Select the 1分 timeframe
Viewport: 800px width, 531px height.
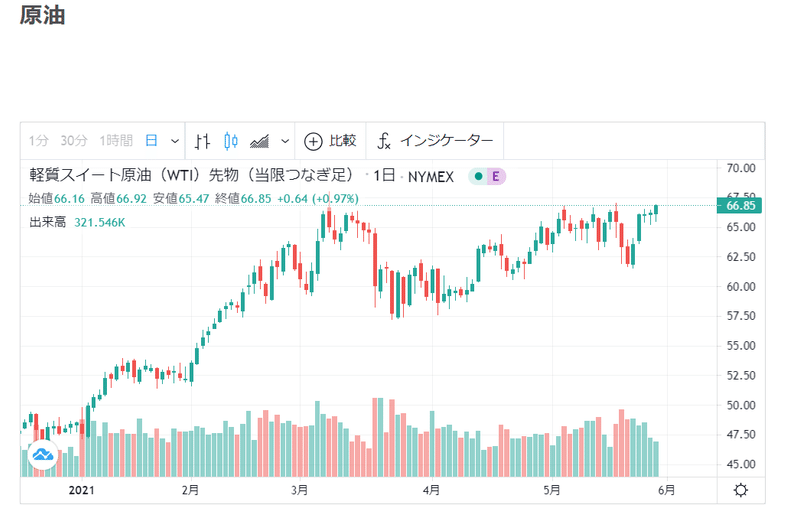[x=38, y=140]
